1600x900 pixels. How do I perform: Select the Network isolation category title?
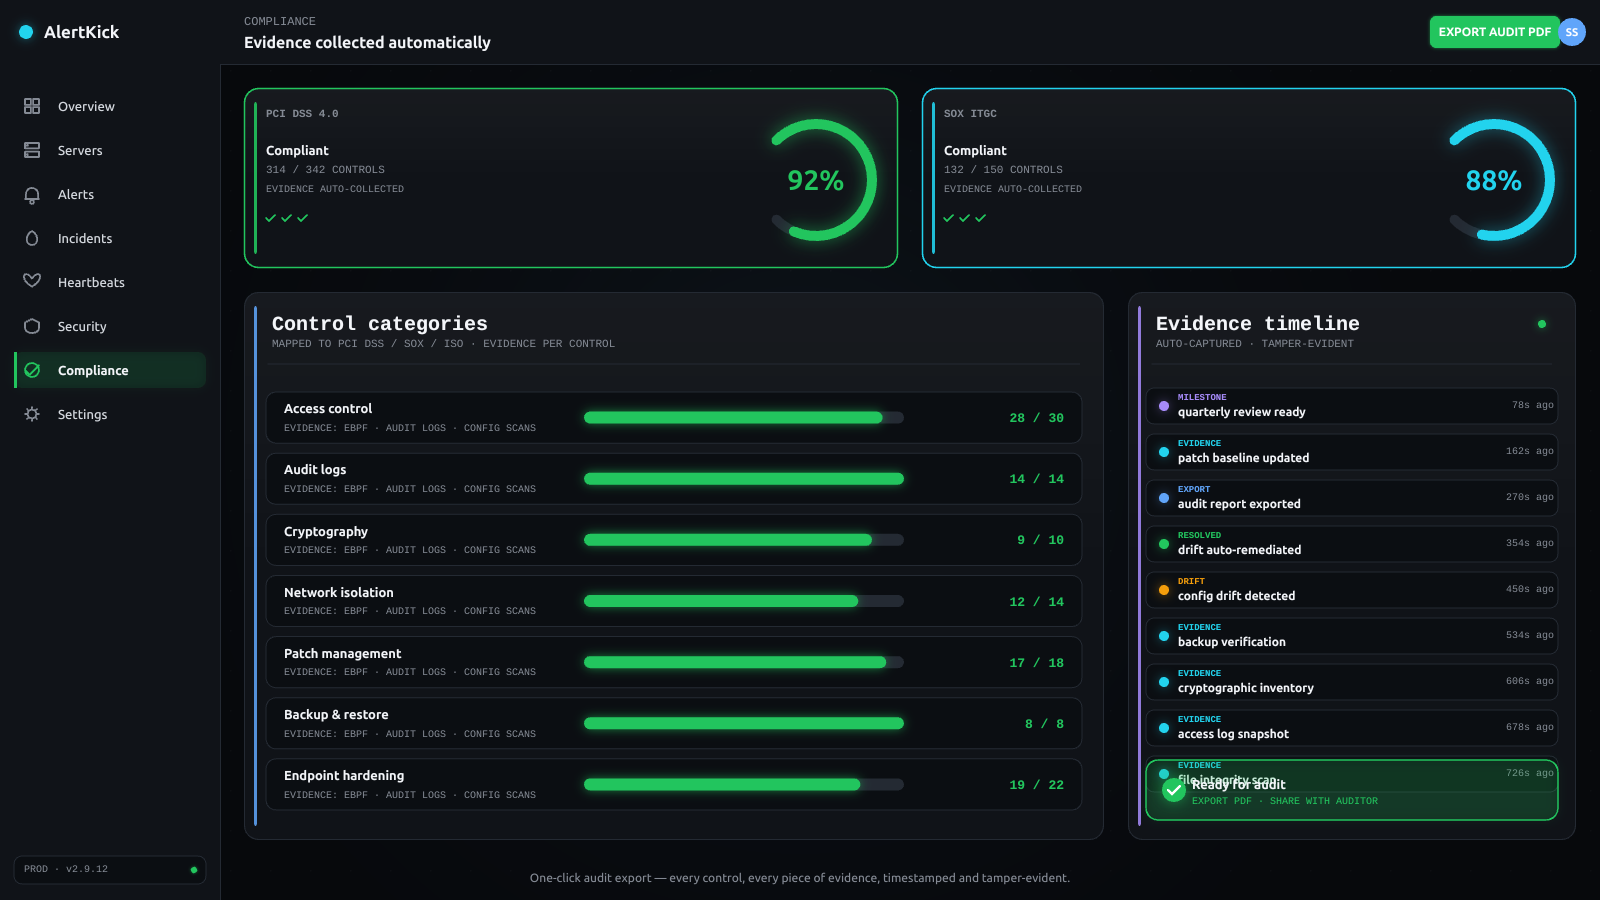(x=339, y=593)
